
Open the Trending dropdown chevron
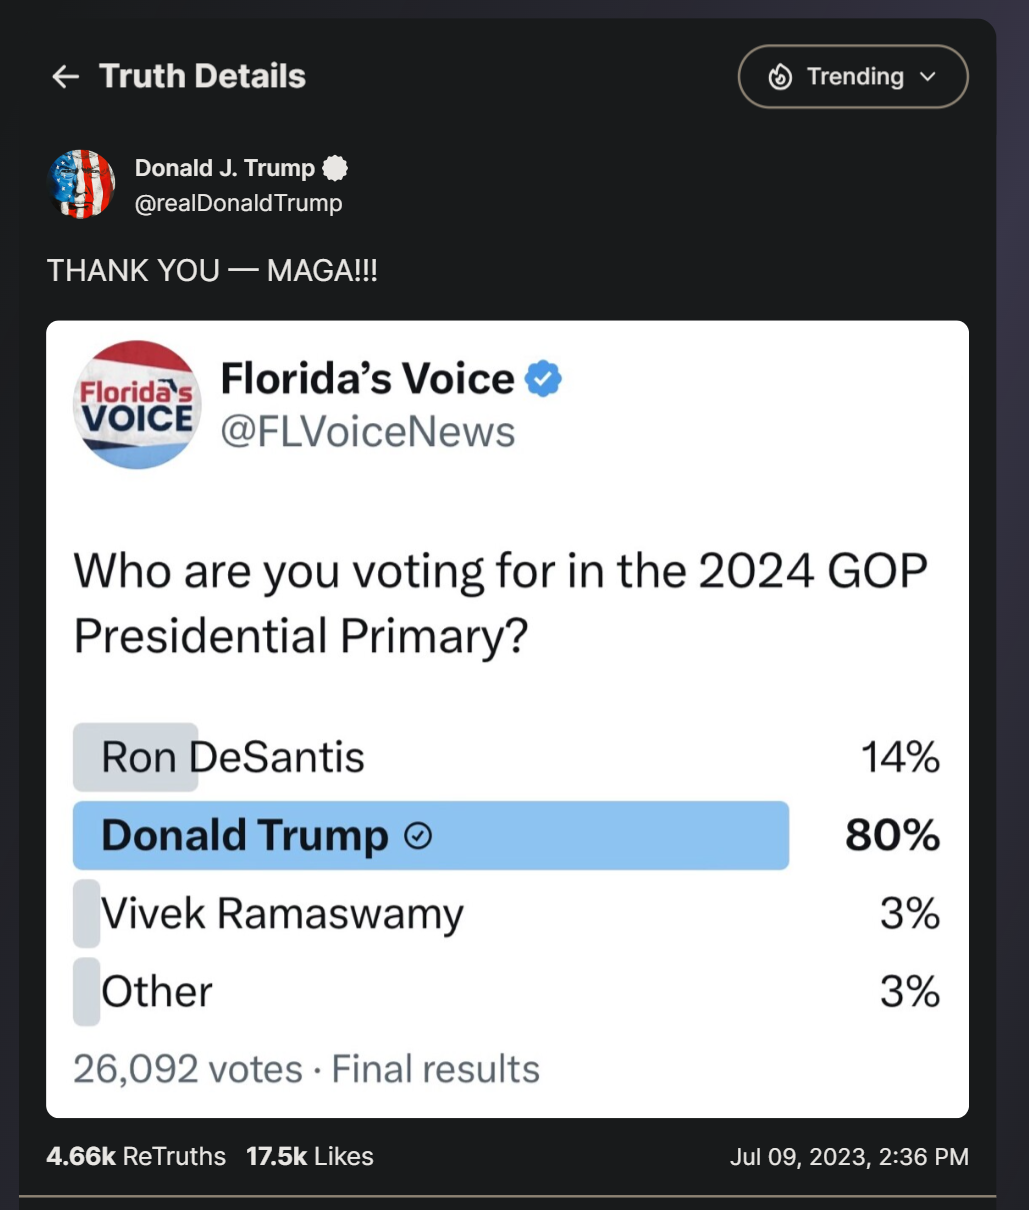pos(928,77)
